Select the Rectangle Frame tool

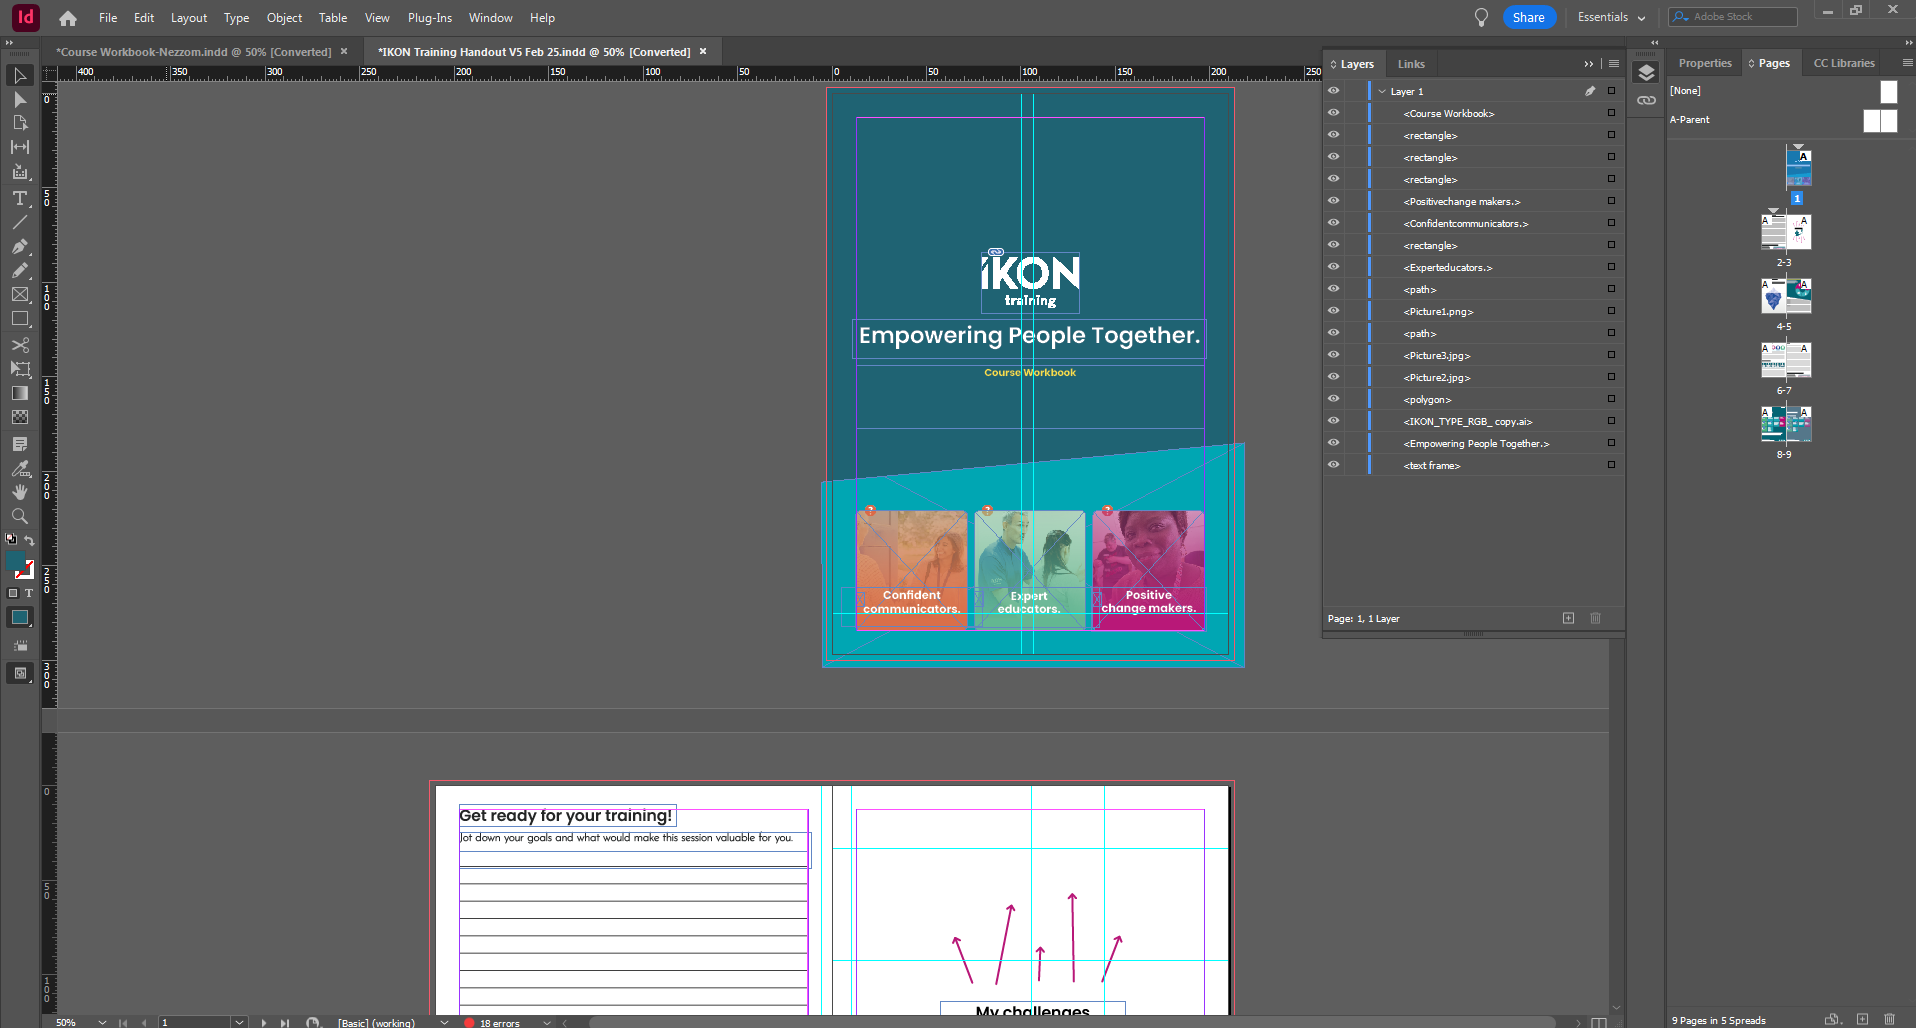coord(19,295)
